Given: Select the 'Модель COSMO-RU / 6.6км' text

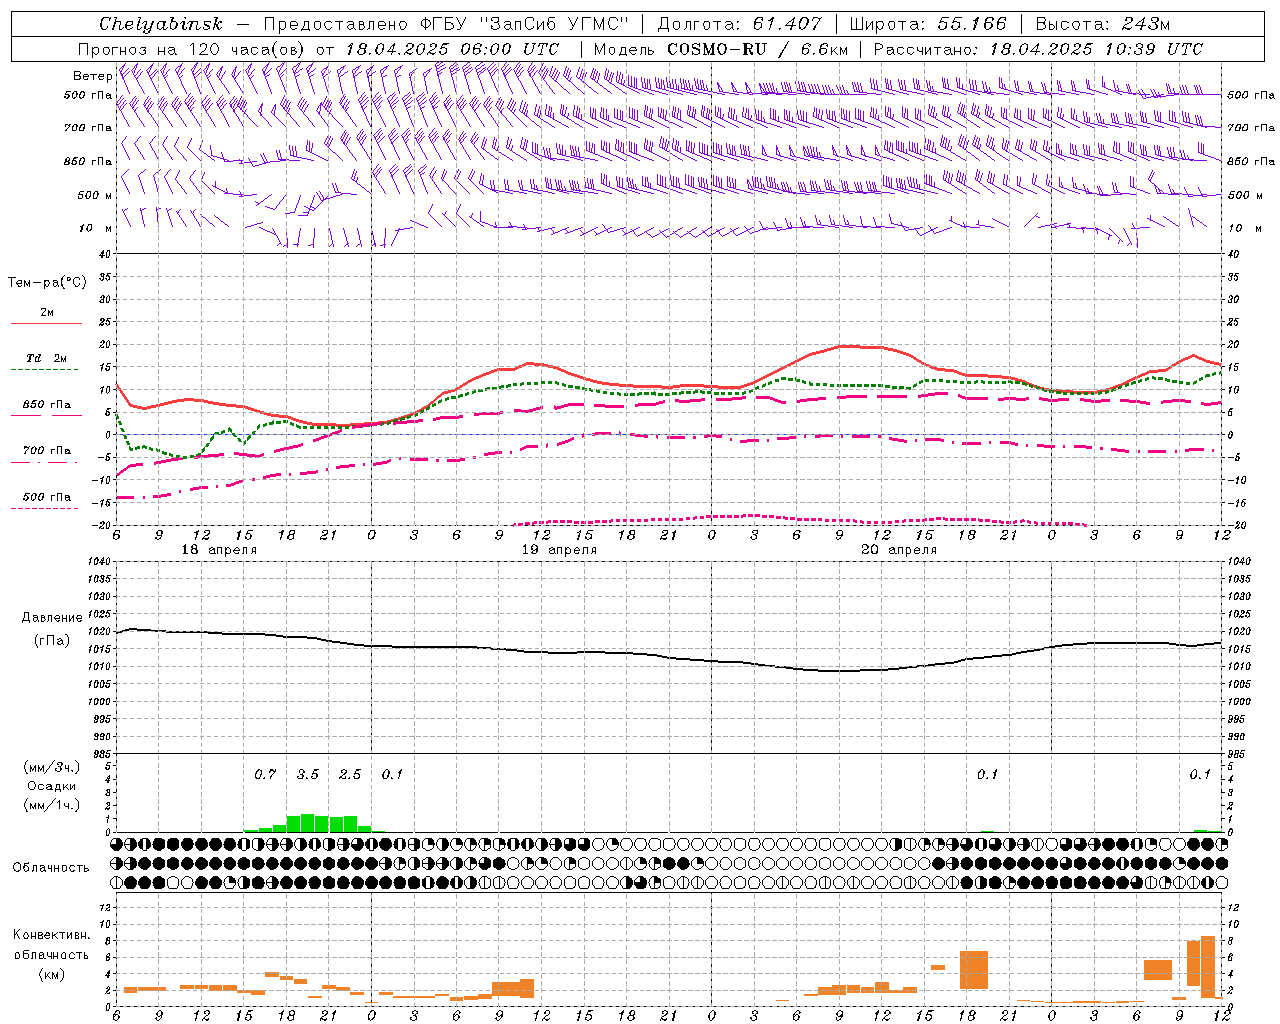Looking at the screenshot, I should 721,49.
